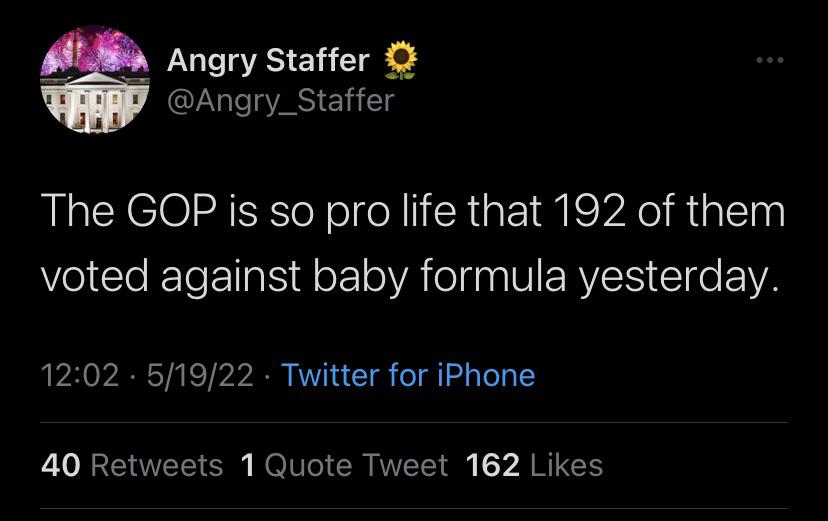
Task: Visit the @Angry_Staffer handle
Action: coord(280,100)
